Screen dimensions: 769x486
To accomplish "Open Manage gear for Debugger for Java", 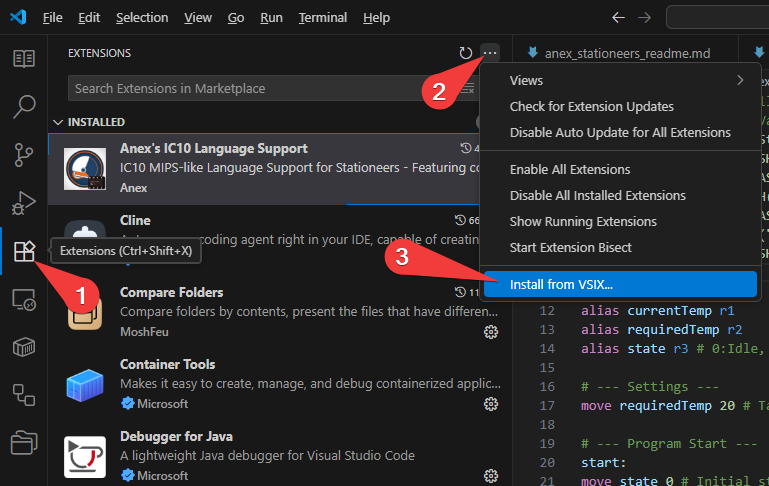I will click(x=491, y=476).
